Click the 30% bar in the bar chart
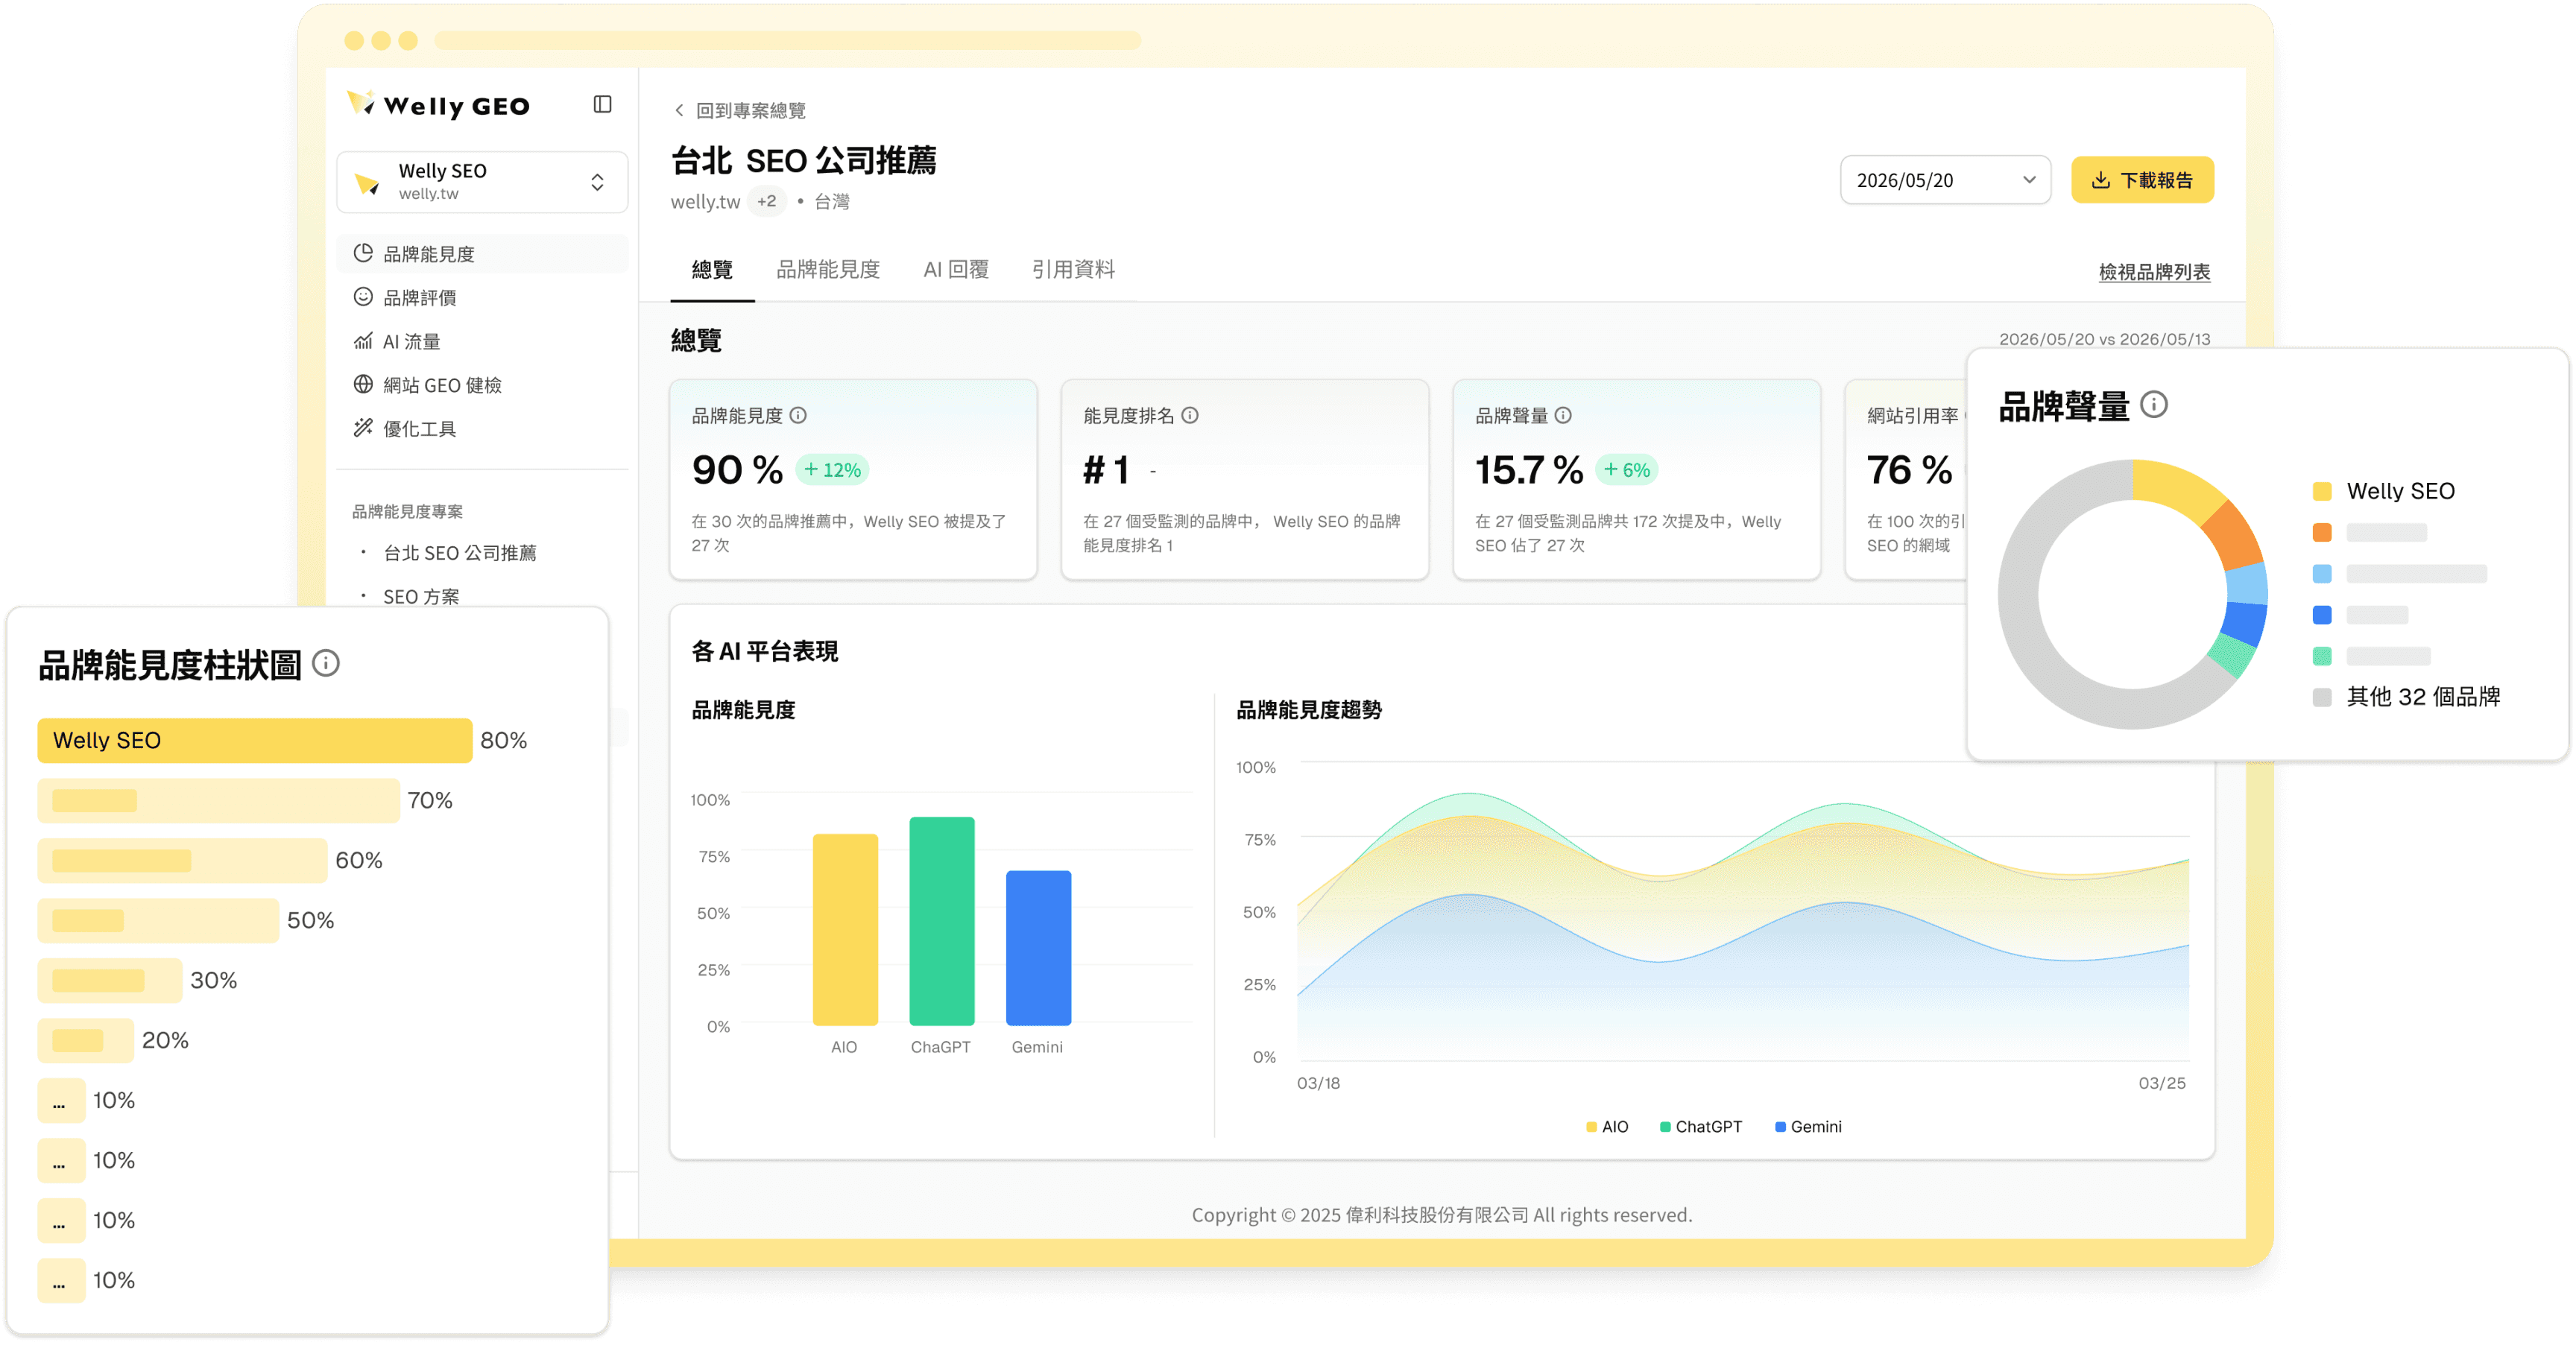Image resolution: width=2576 pixels, height=1345 pixels. click(x=110, y=980)
